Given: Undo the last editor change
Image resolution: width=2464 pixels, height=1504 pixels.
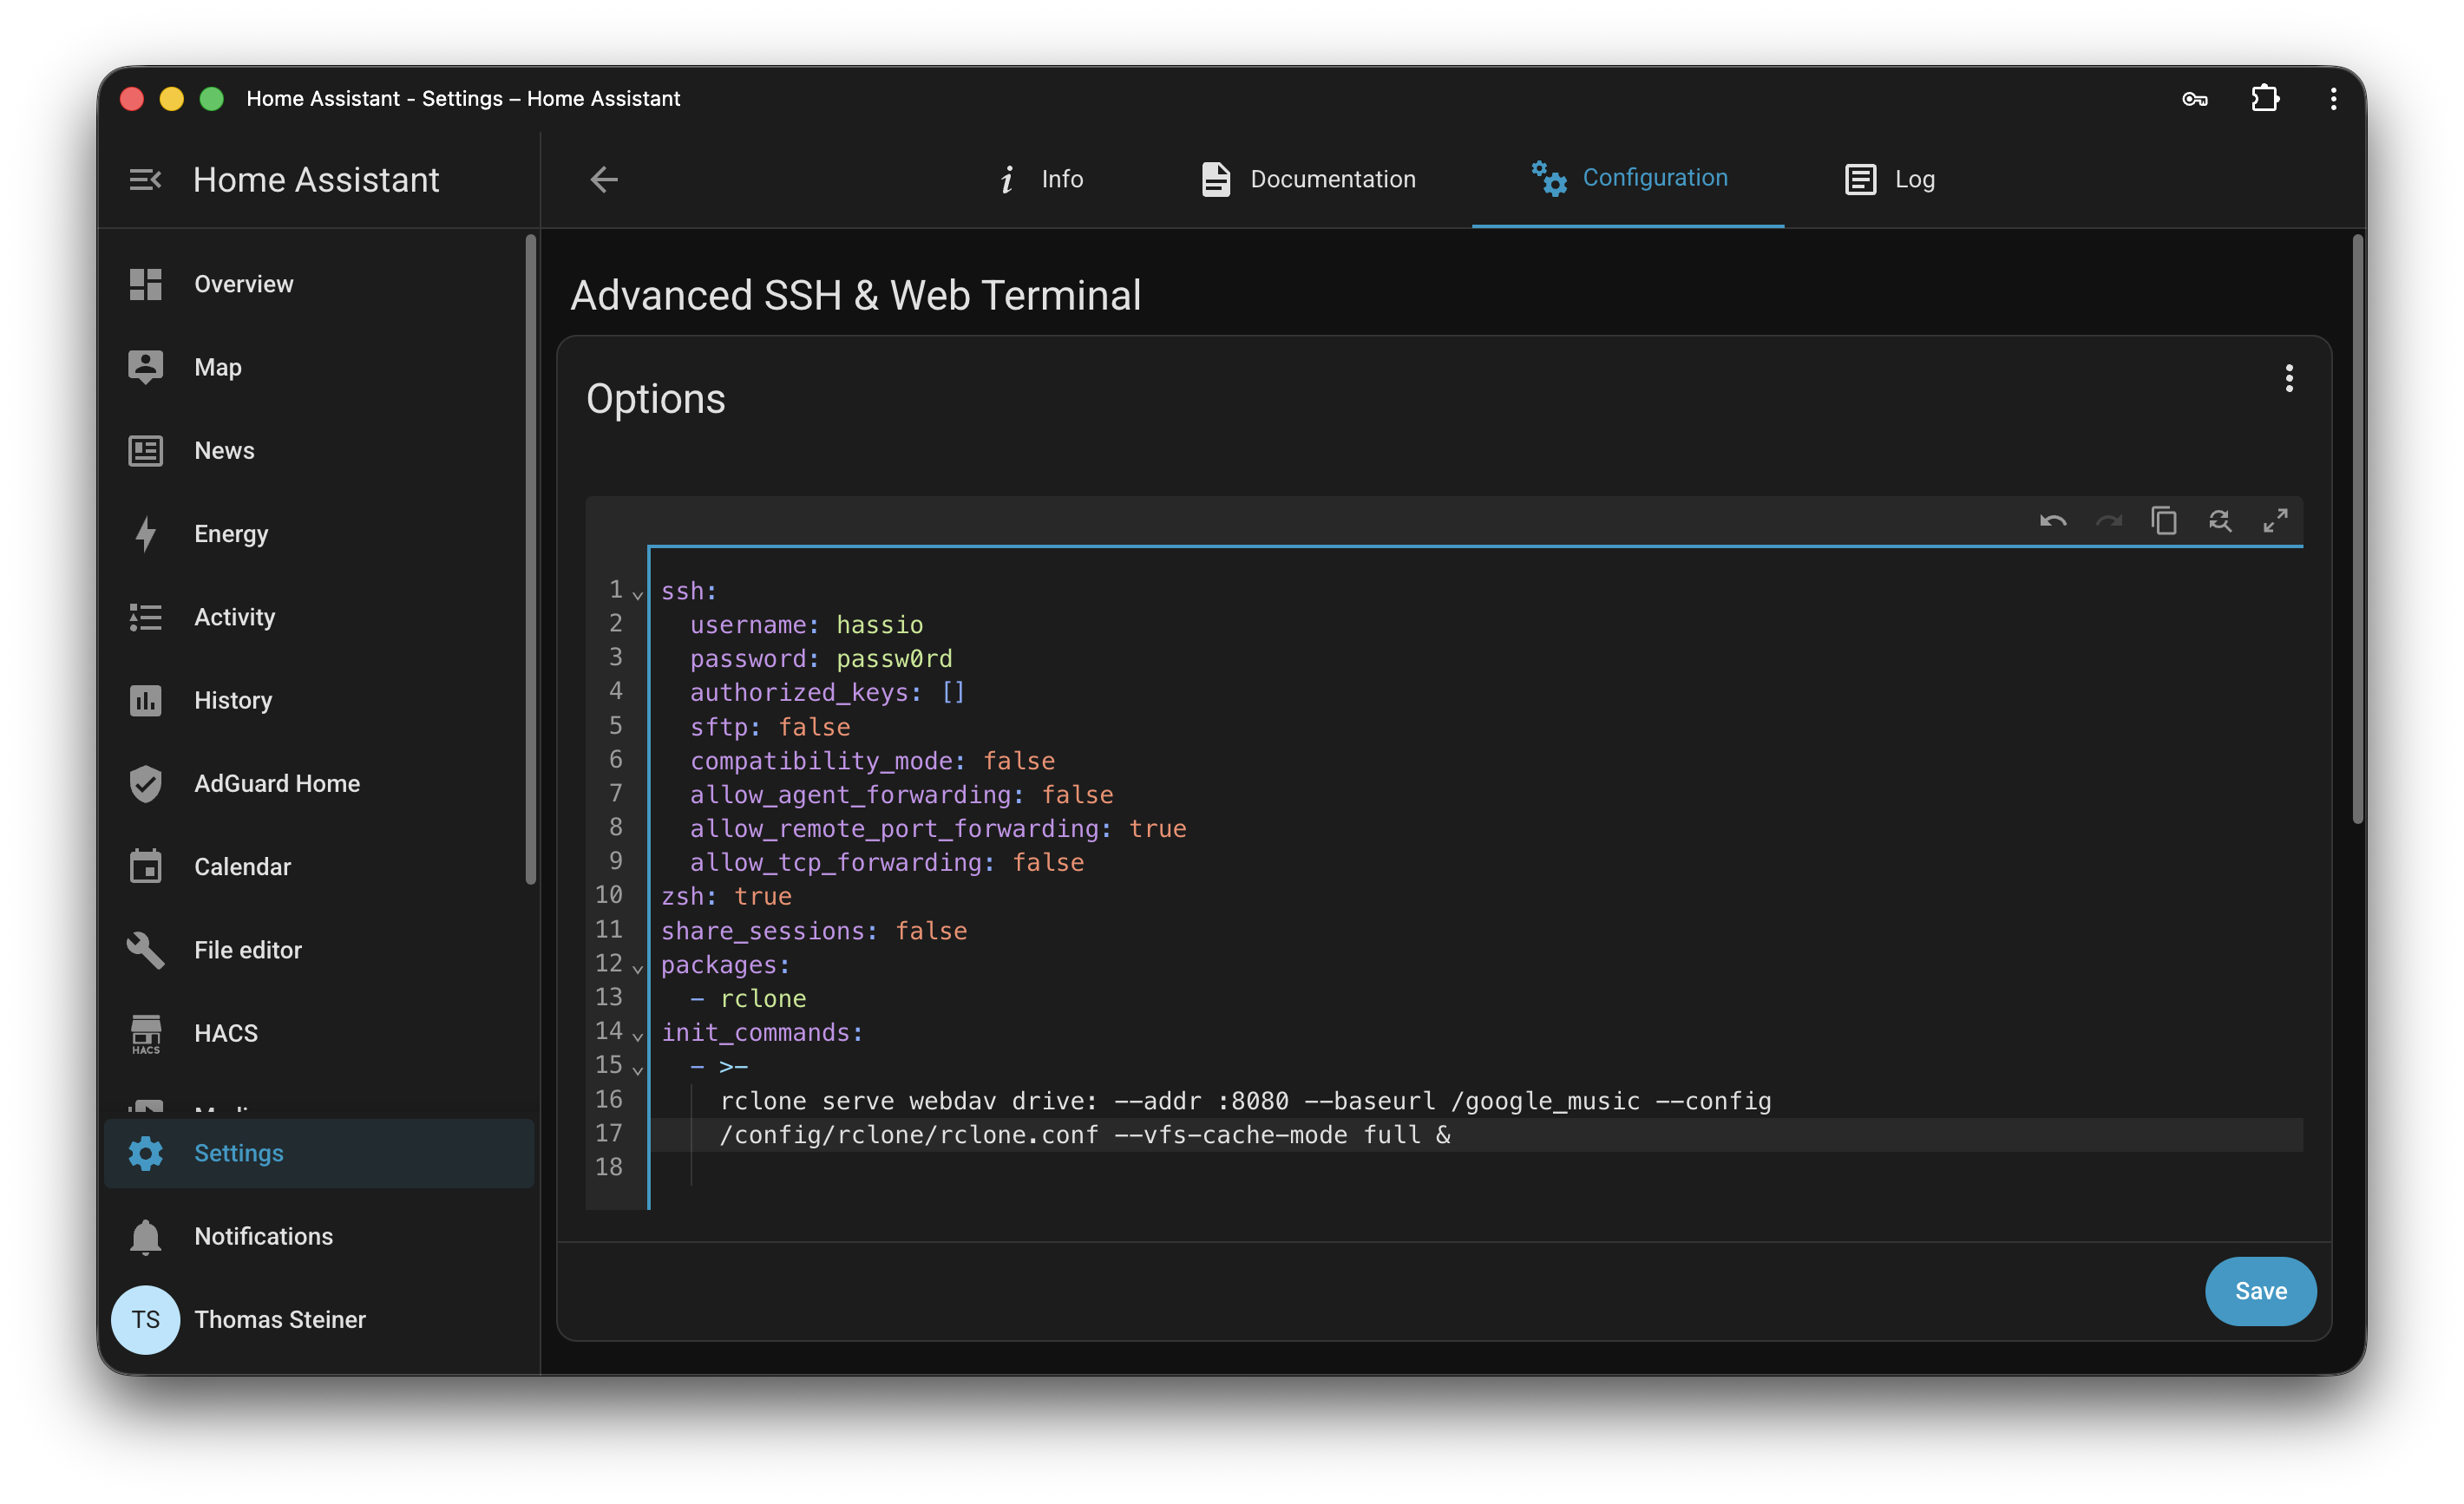Looking at the screenshot, I should click(x=2052, y=521).
